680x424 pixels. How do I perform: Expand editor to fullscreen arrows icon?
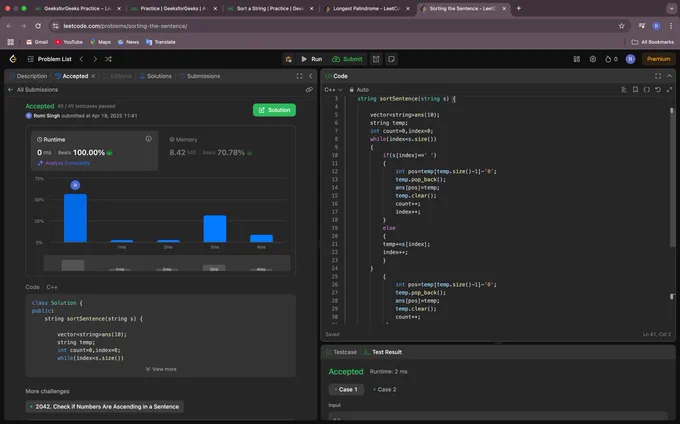click(669, 90)
